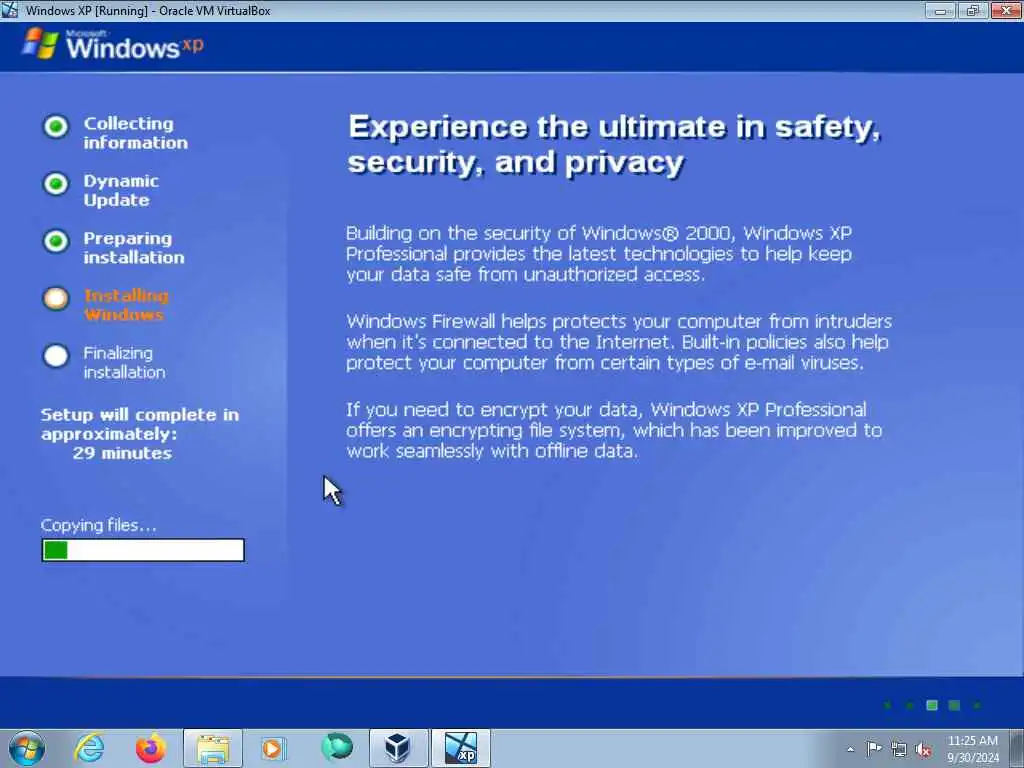1024x768 pixels.
Task: Click the VirtualBox window title icon
Action: [x=10, y=10]
